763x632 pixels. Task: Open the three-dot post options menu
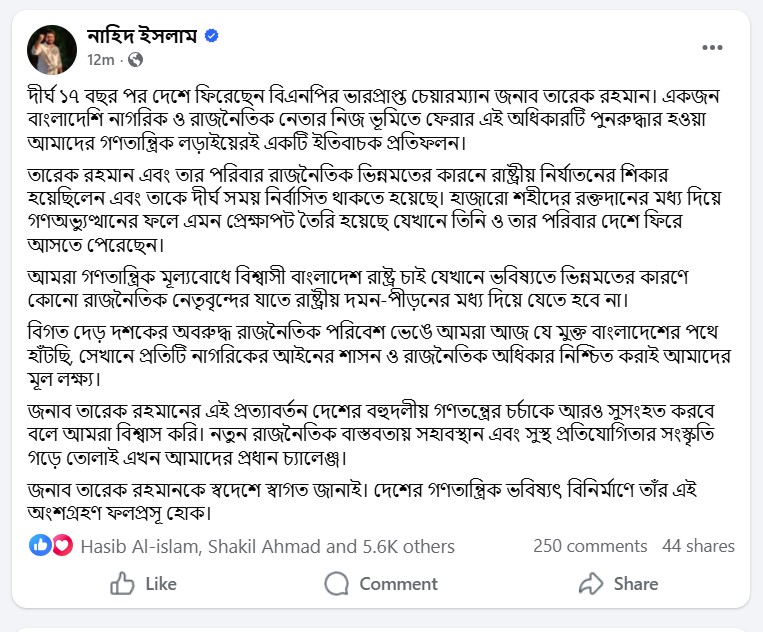[712, 47]
